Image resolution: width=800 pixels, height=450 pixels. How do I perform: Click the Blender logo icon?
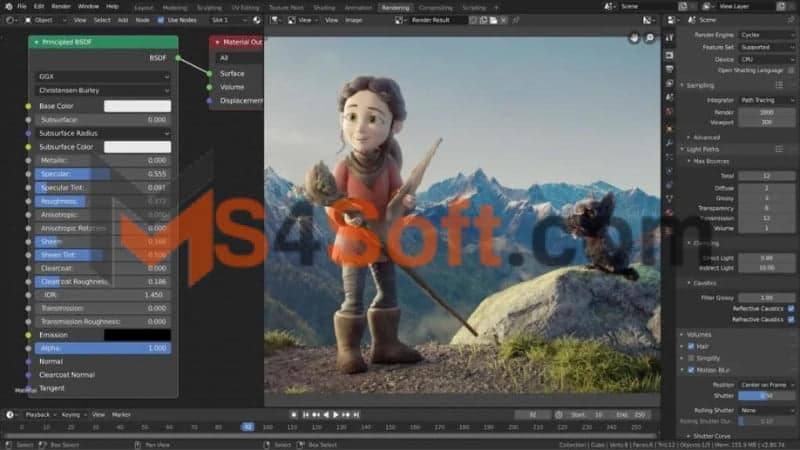[x=8, y=6]
